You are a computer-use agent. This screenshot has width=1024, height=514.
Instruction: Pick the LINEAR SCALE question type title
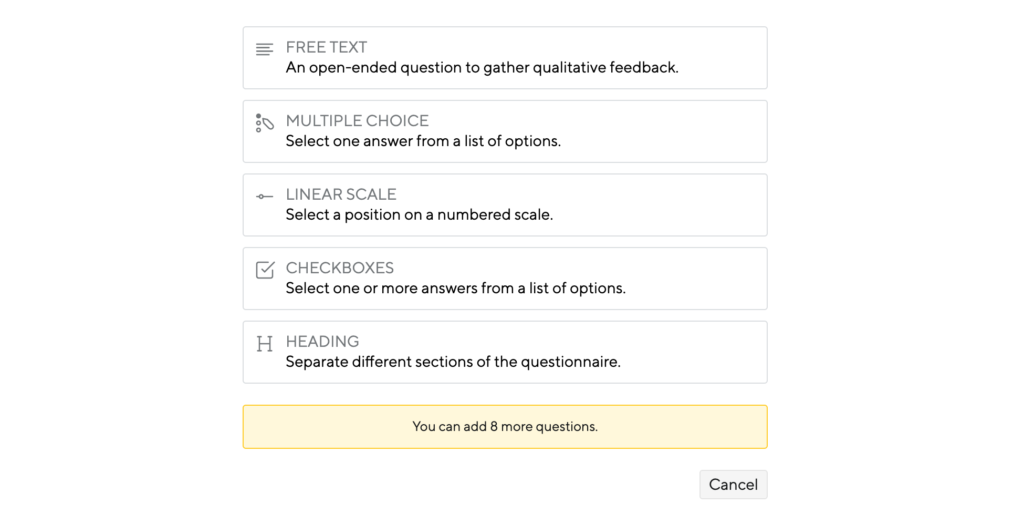(x=341, y=194)
